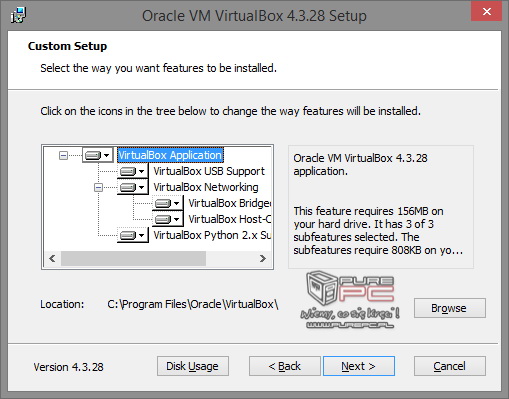Viewport: 509px width, 399px height.
Task: Click the VirtualBox Bridged Networking drive icon
Action: 168,203
